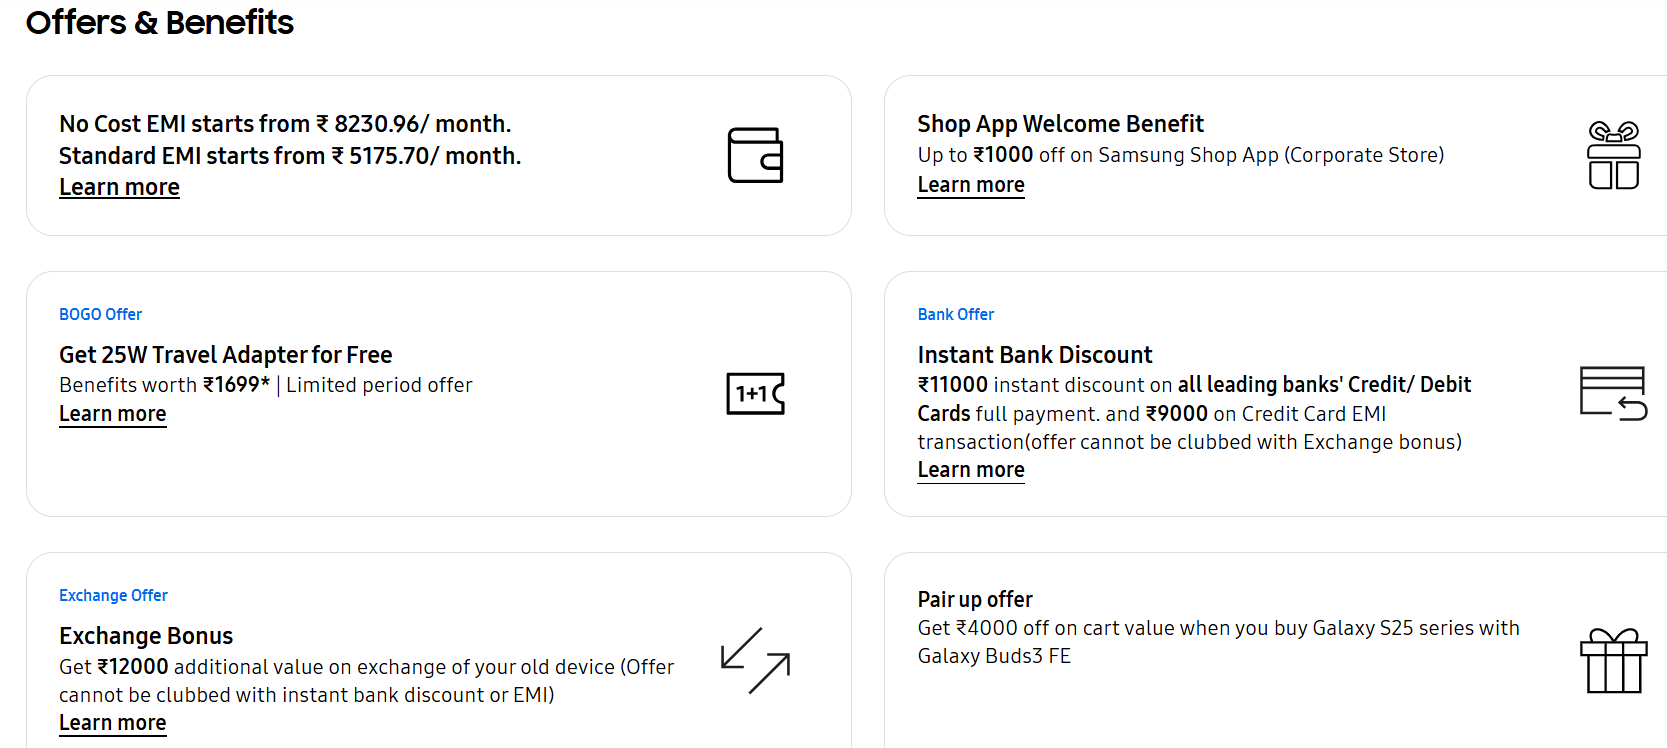This screenshot has height=748, width=1667.
Task: Click the Offers & Benefits section title
Action: tap(159, 22)
